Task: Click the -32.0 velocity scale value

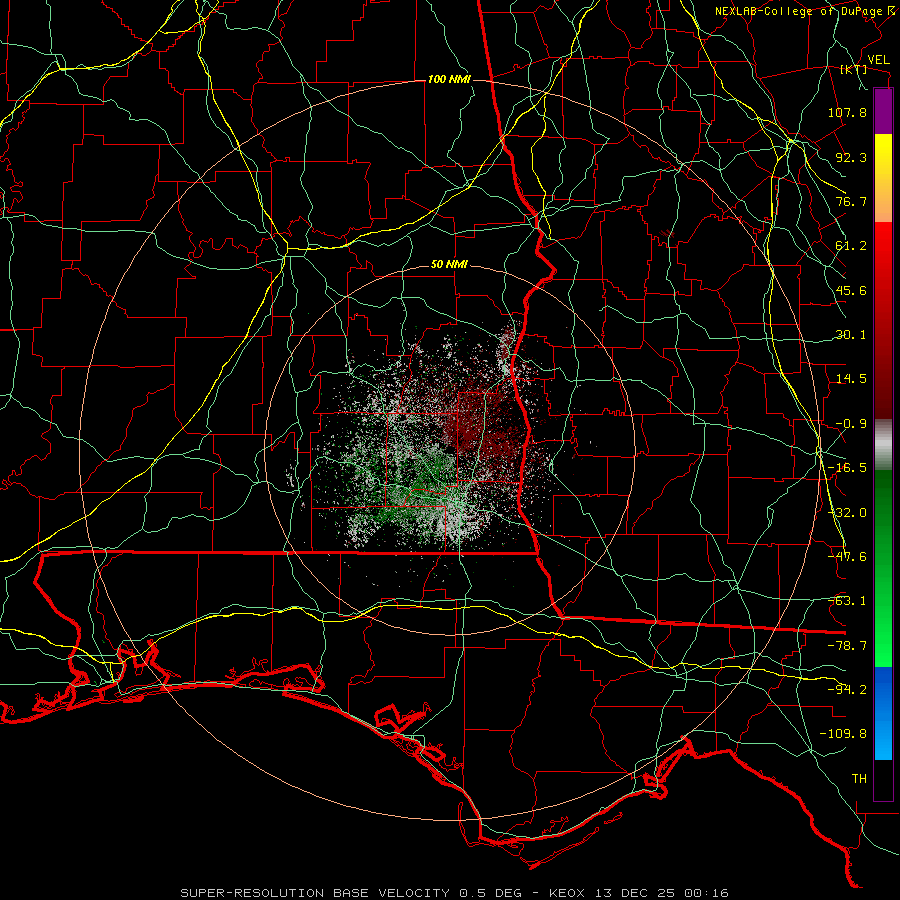Action: (x=847, y=513)
